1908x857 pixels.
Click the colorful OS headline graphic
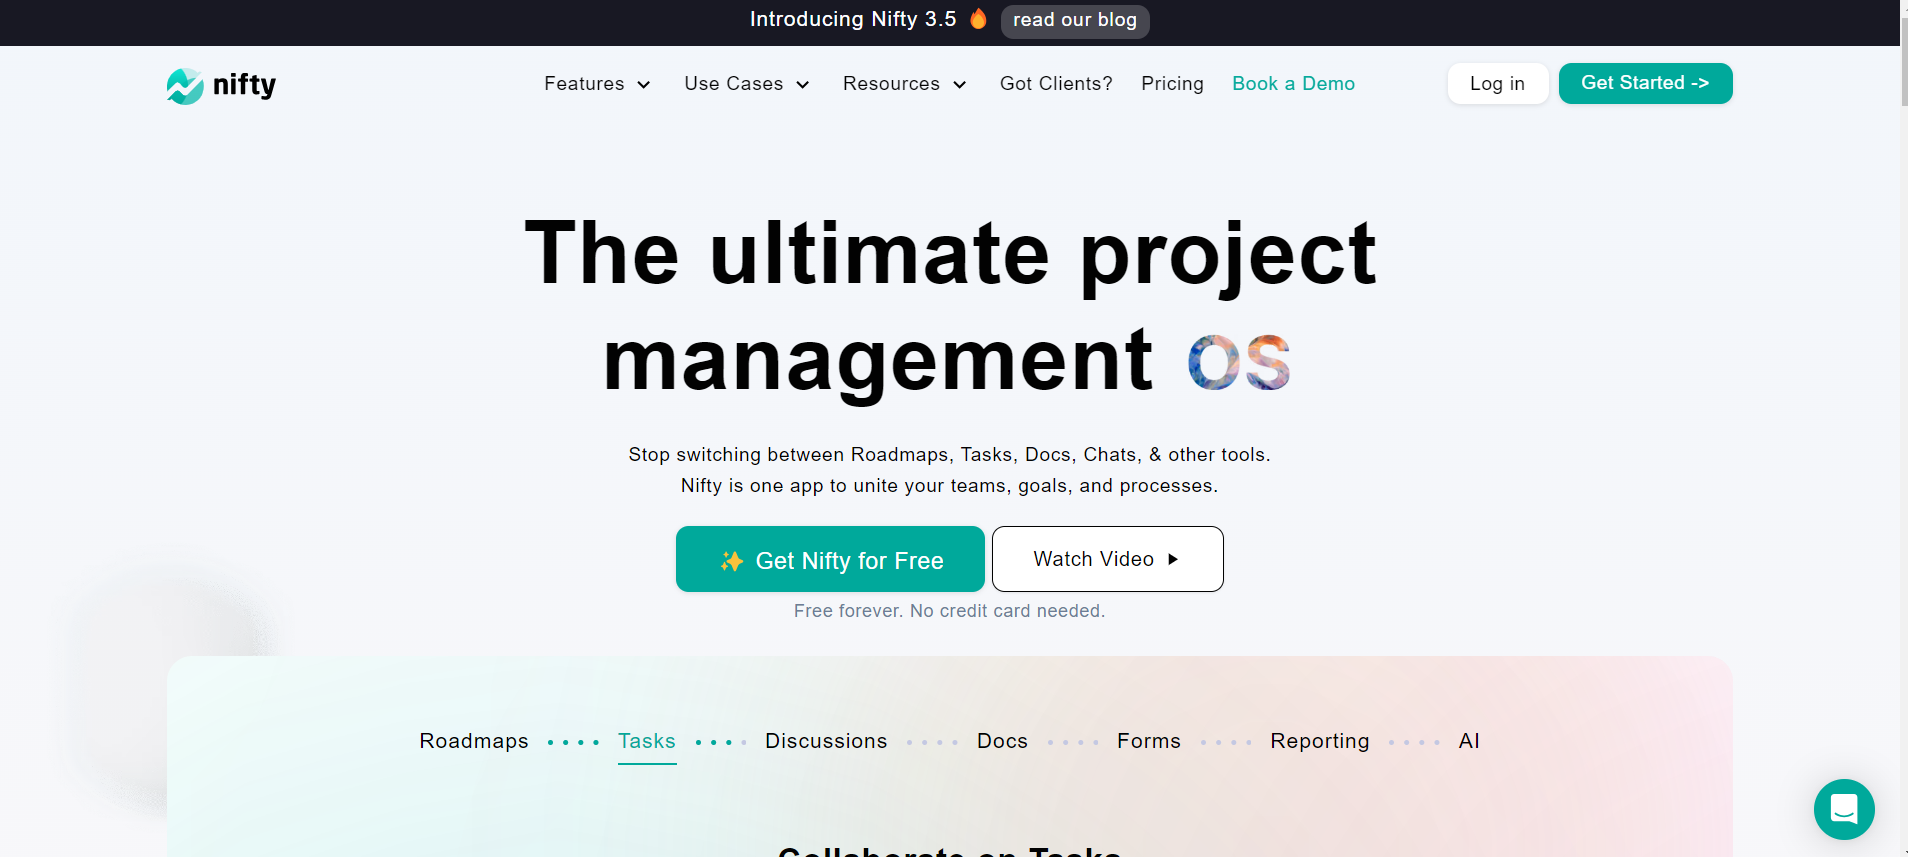tap(1239, 362)
